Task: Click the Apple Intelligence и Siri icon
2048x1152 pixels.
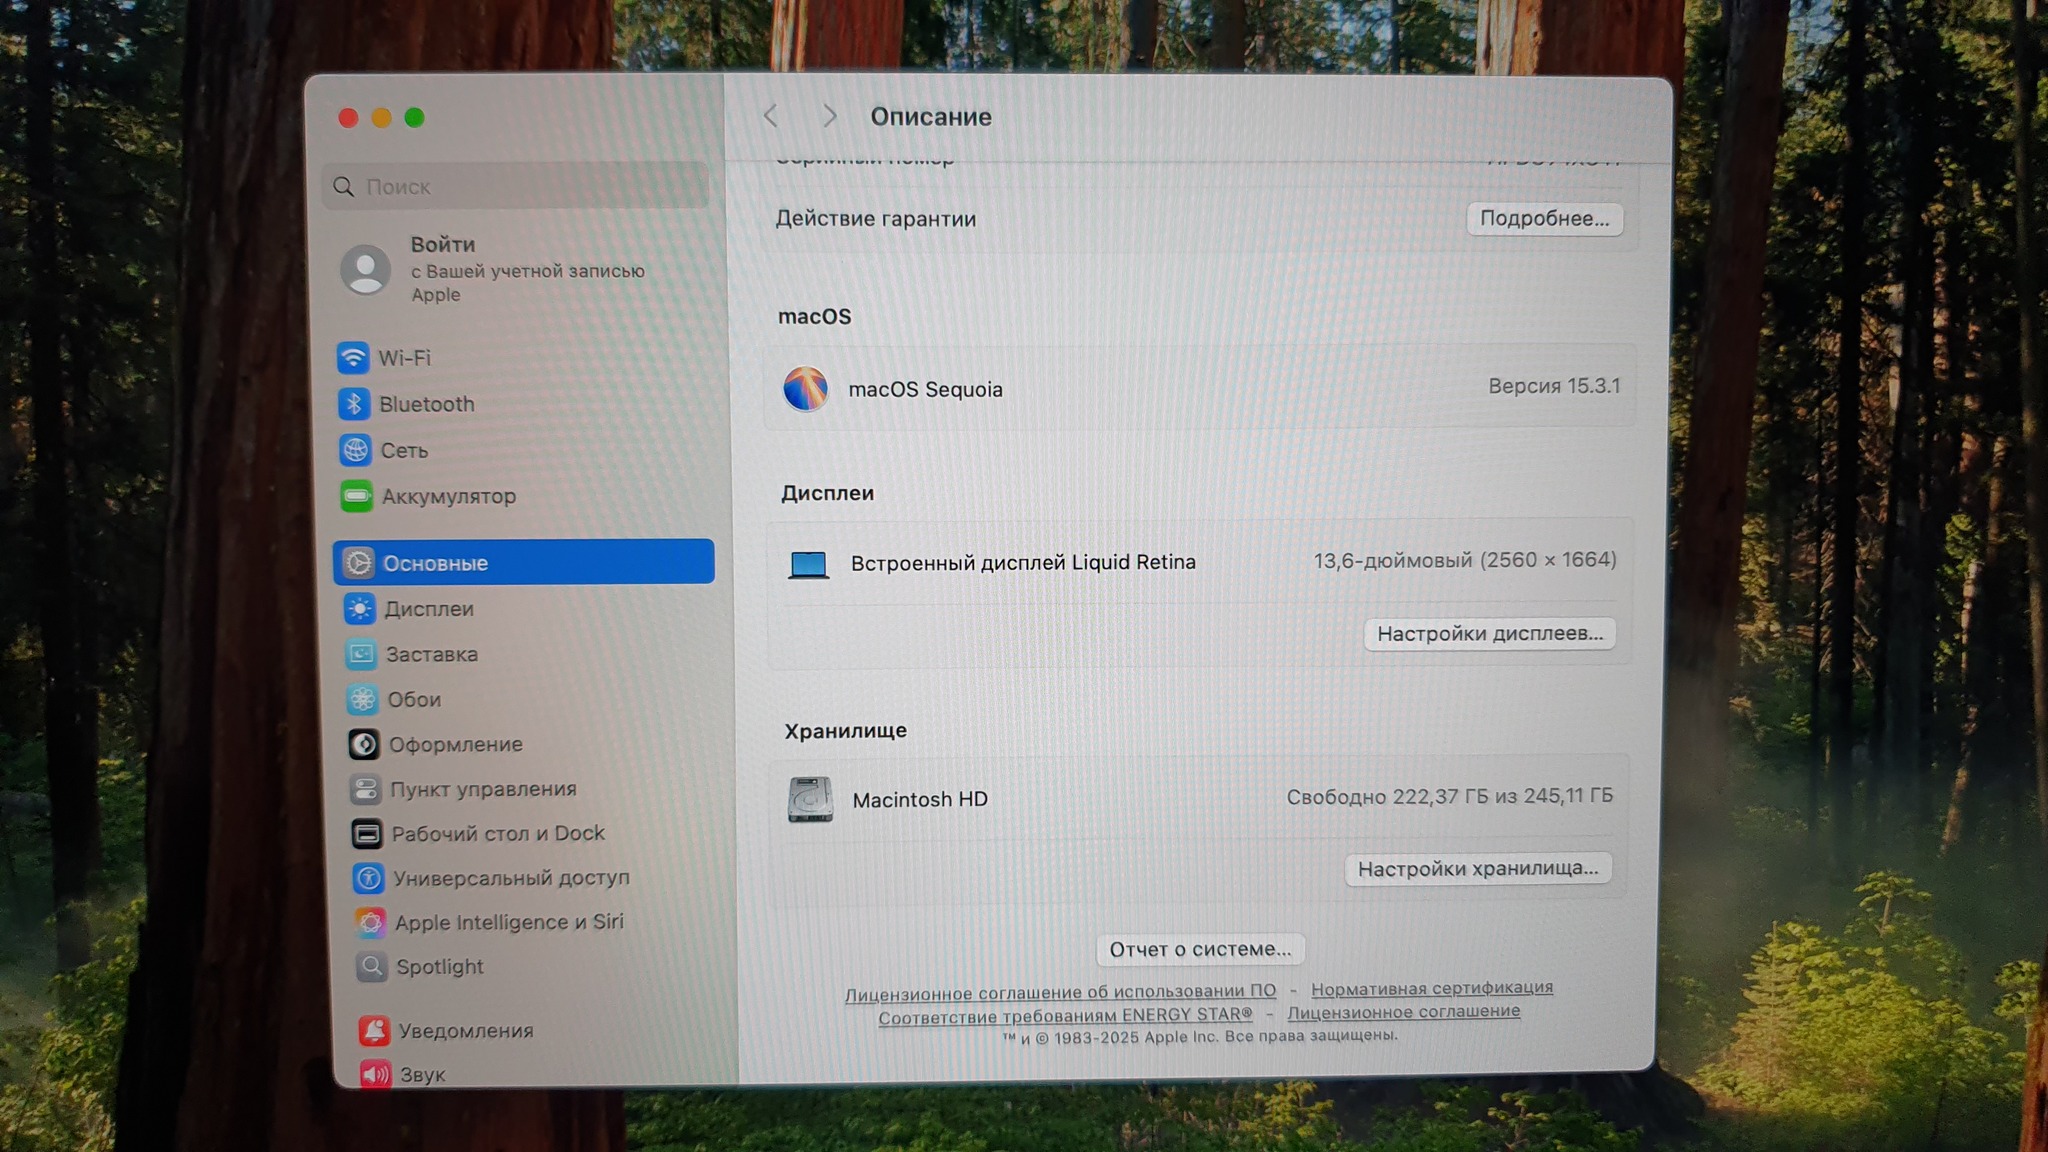Action: point(369,922)
